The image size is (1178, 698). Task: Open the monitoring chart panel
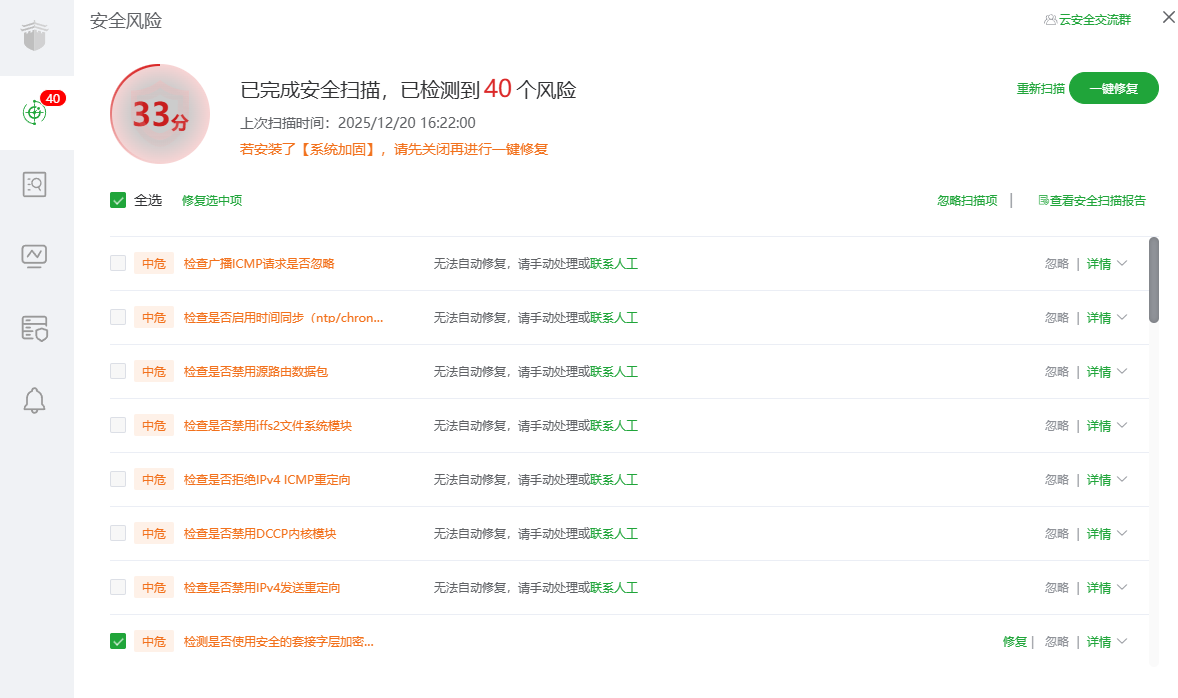(x=35, y=256)
